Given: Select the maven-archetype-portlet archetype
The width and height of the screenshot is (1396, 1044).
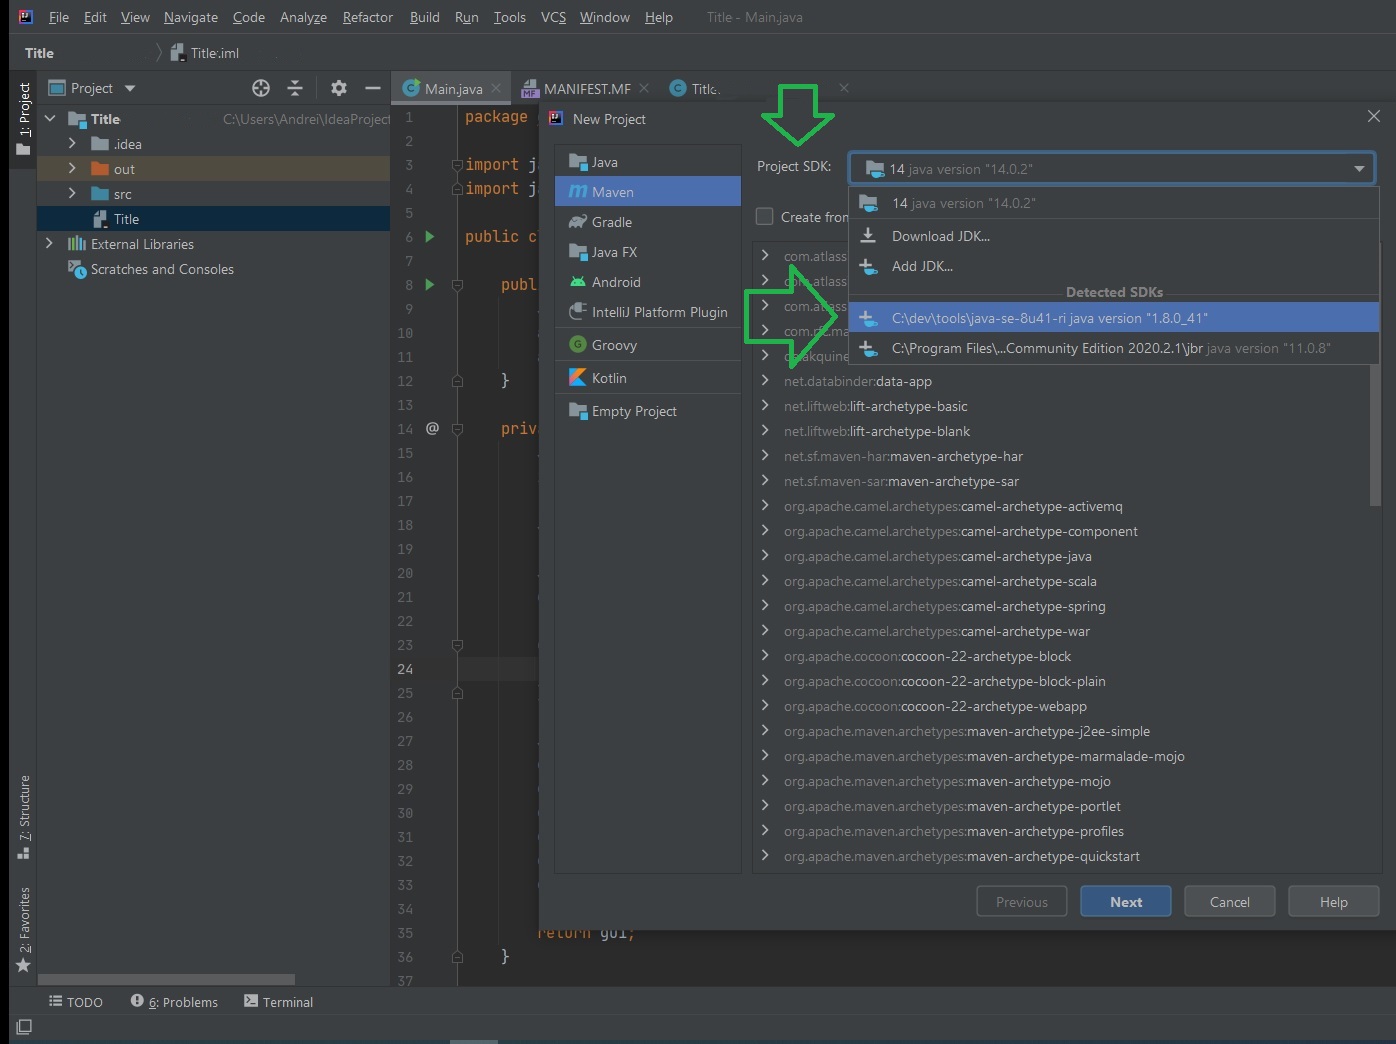Looking at the screenshot, I should click(x=952, y=806).
